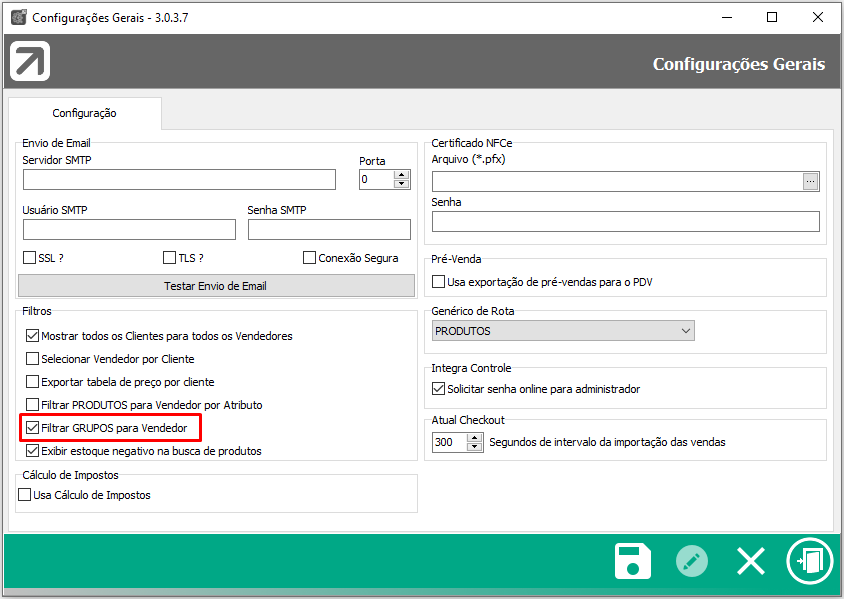Close the Configurações Gerais window
844x599 pixels.
coord(818,17)
